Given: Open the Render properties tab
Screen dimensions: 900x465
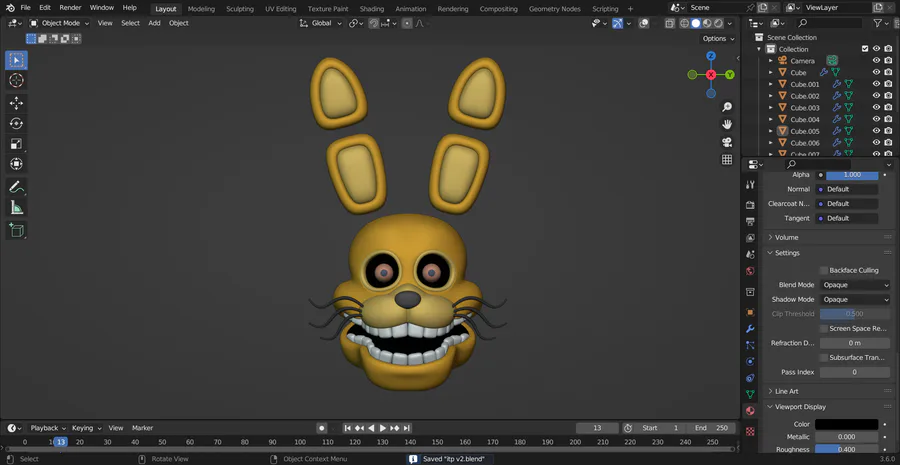Looking at the screenshot, I should (x=750, y=205).
